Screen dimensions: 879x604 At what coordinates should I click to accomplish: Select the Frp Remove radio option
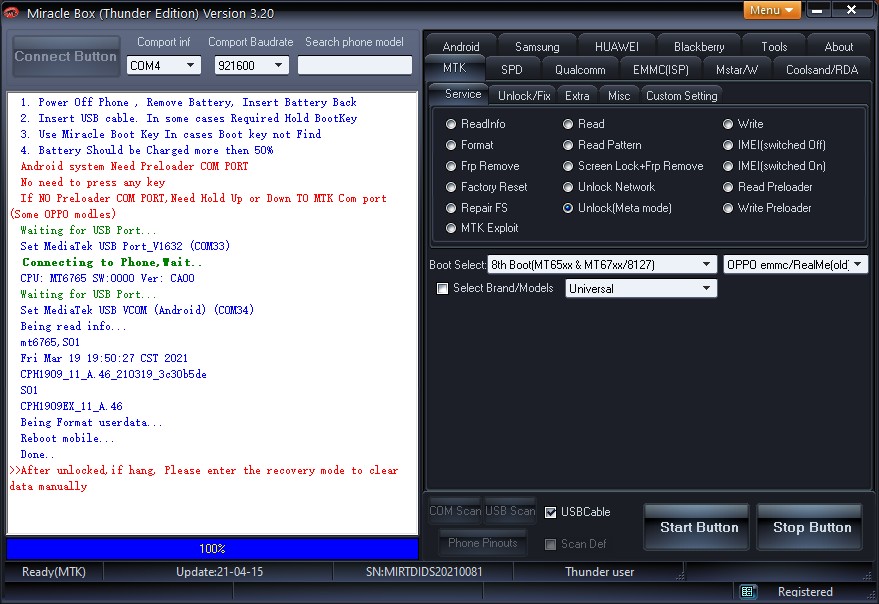(483, 165)
